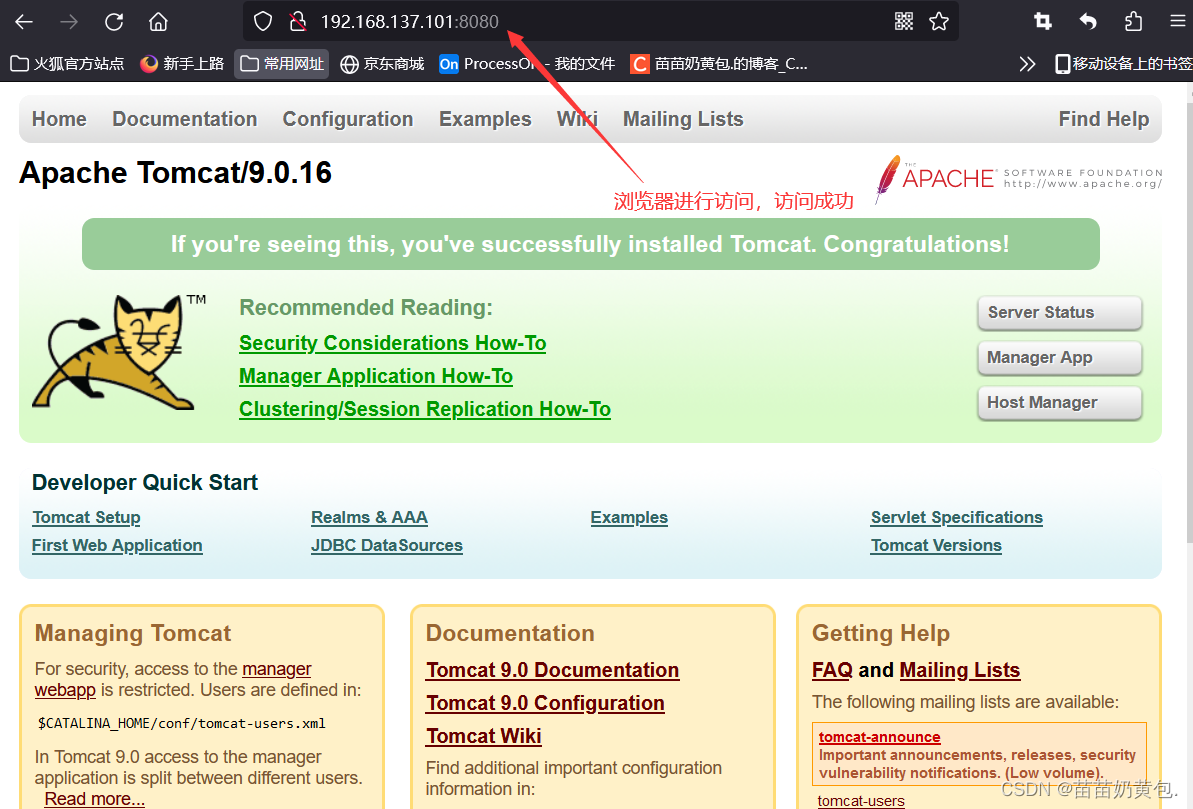Open Tomcat 9.0 Documentation link
Screen dimensions: 1193x809
coord(552,670)
